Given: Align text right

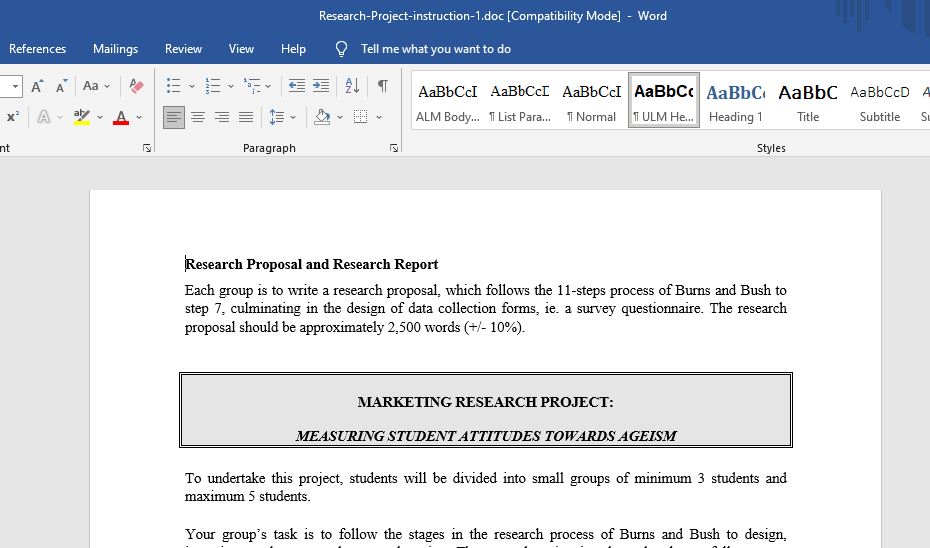Looking at the screenshot, I should (222, 117).
